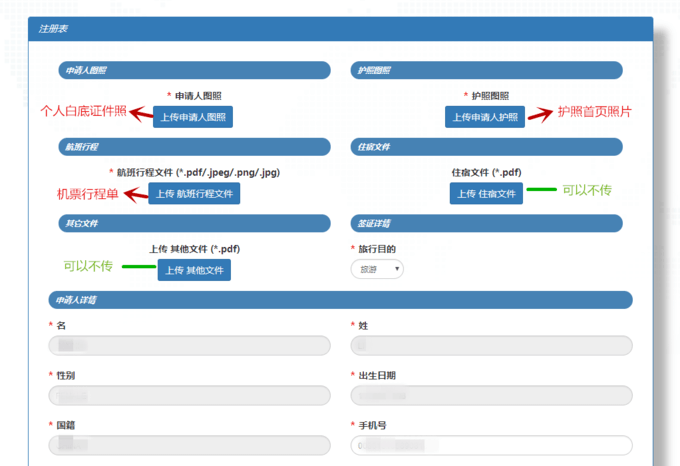
Task: Select the 性别 field
Action: pyautogui.click(x=189, y=395)
